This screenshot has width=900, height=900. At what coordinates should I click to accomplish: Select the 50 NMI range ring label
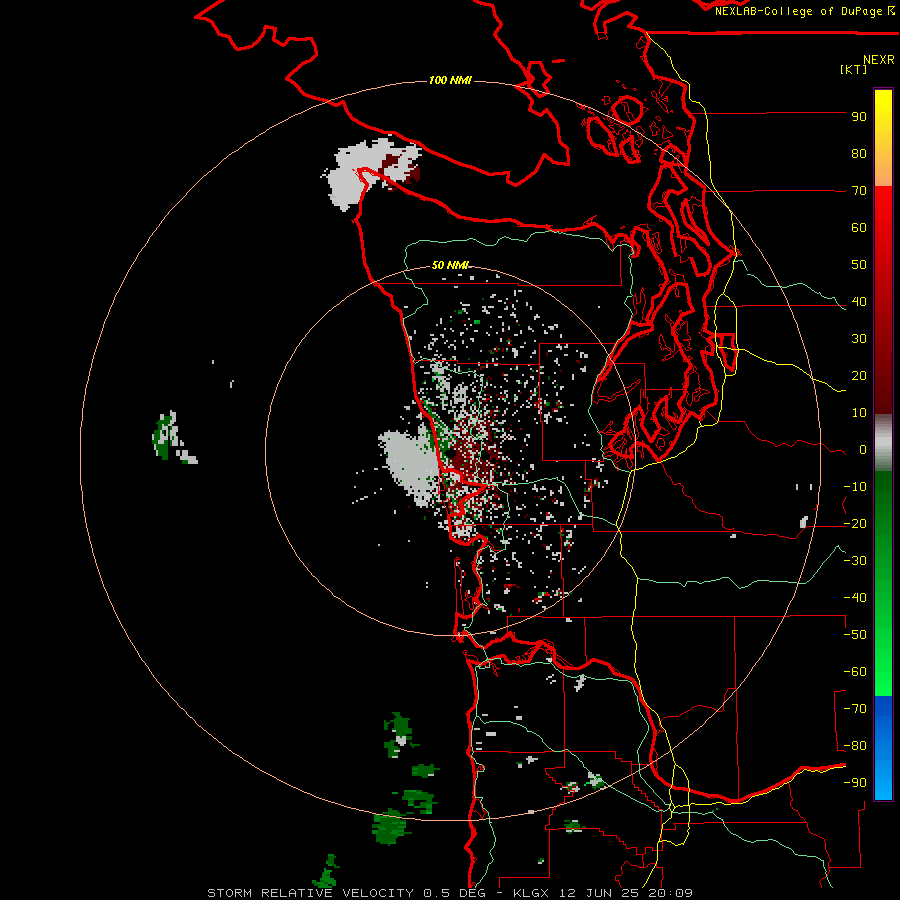point(451,265)
